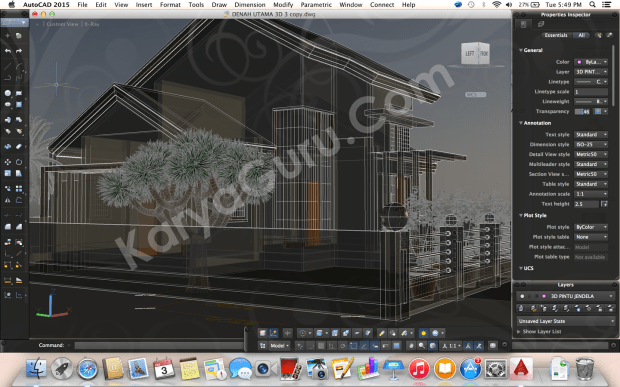Open the Unsaved Layer State selector
620x387 pixels.
click(566, 321)
